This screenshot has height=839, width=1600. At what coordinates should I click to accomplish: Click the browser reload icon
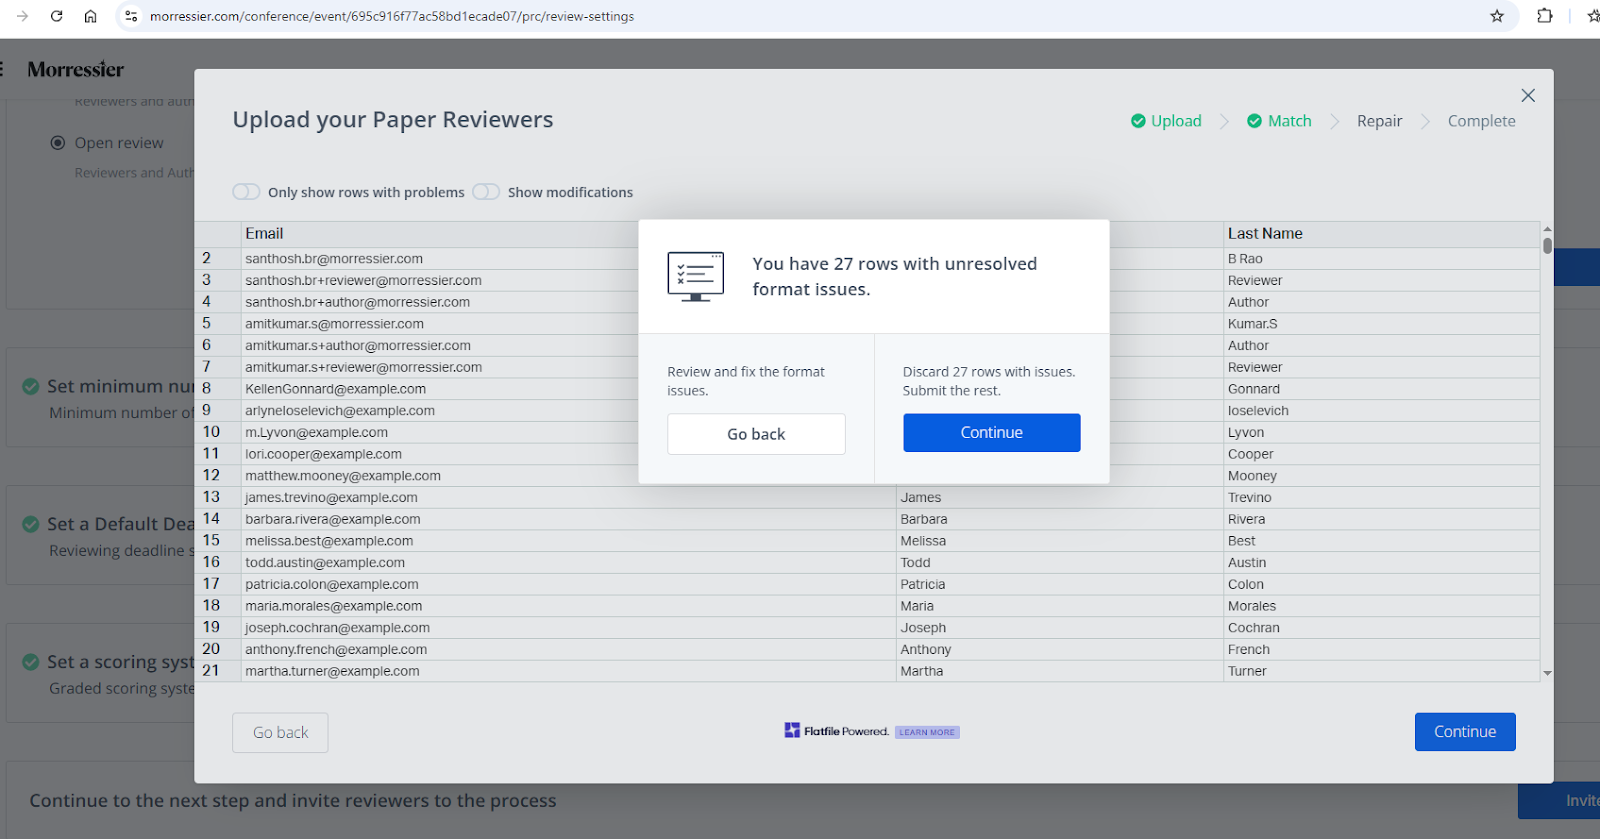[56, 16]
